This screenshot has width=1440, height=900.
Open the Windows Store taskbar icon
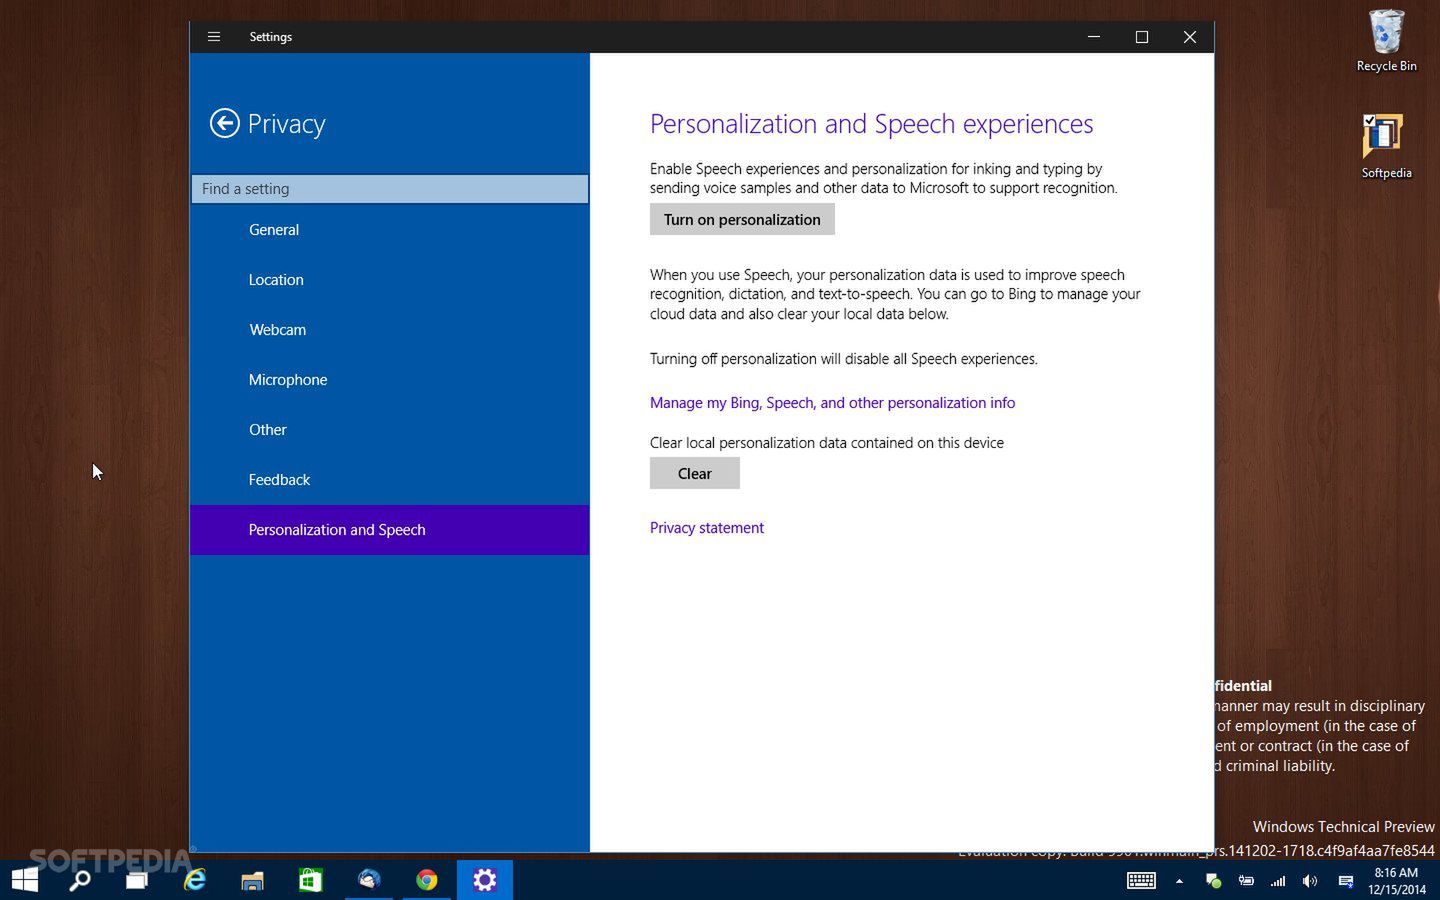[x=310, y=880]
